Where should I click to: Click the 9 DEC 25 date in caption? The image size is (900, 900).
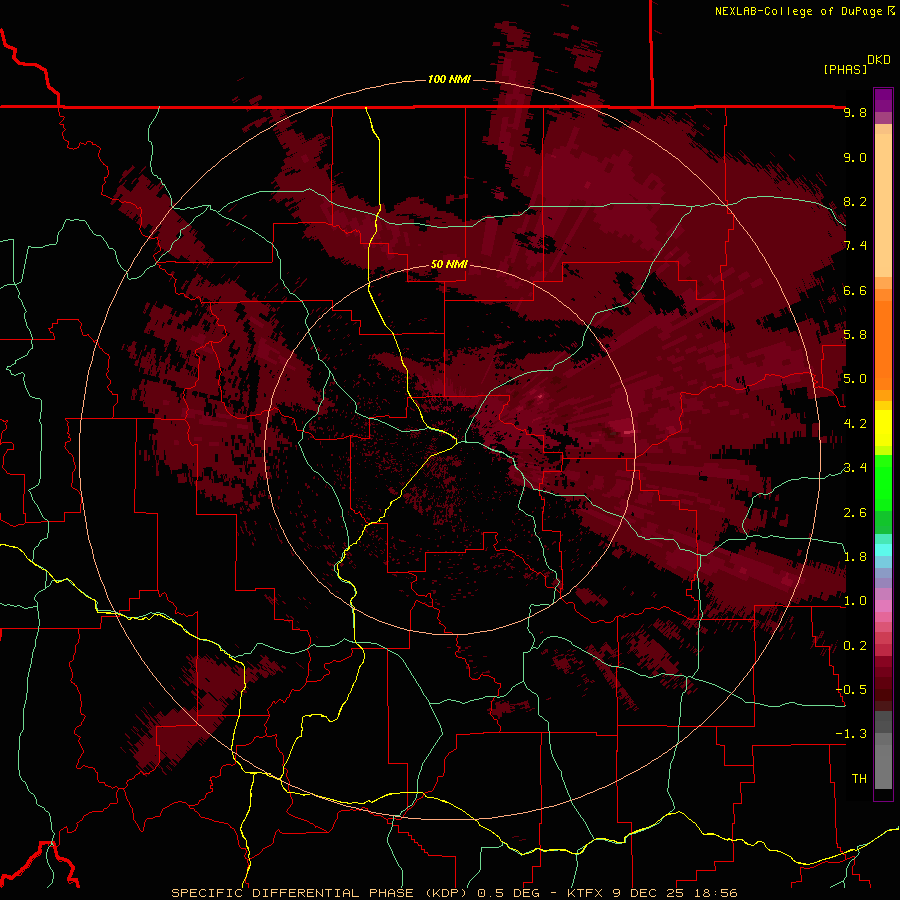click(x=648, y=893)
